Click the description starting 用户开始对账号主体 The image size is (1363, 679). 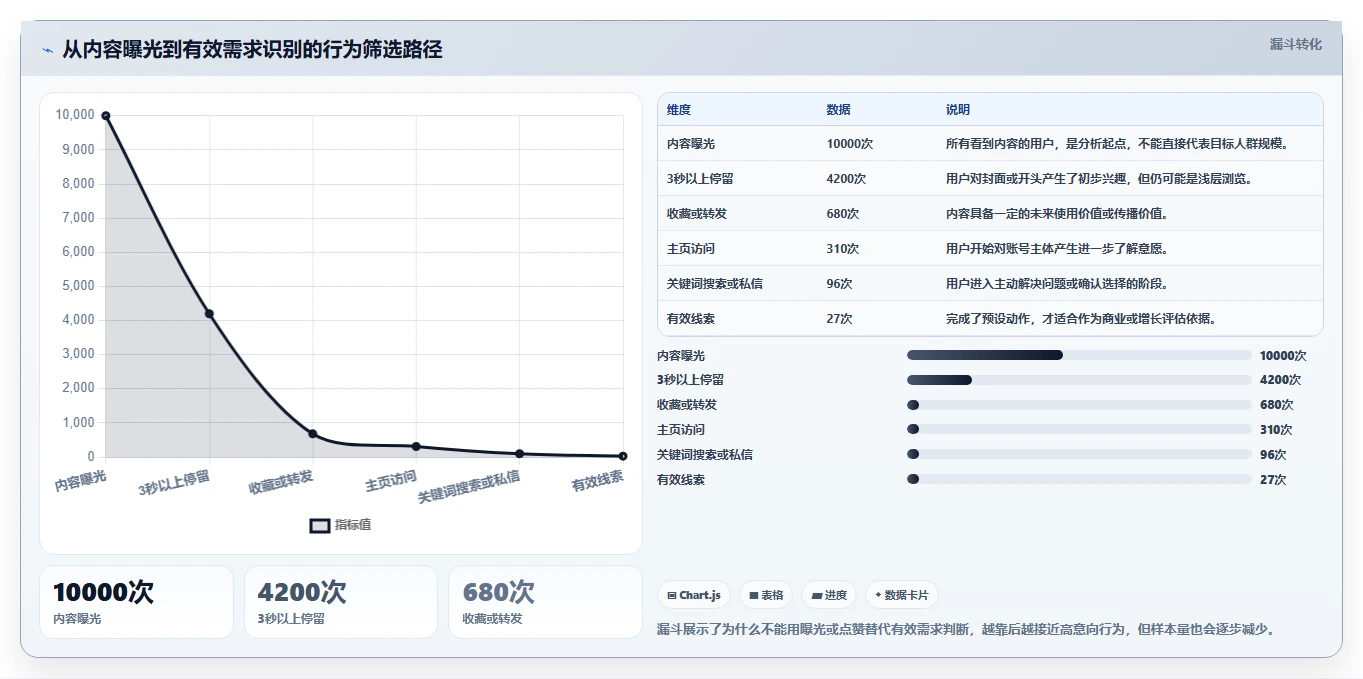pyautogui.click(x=1057, y=249)
